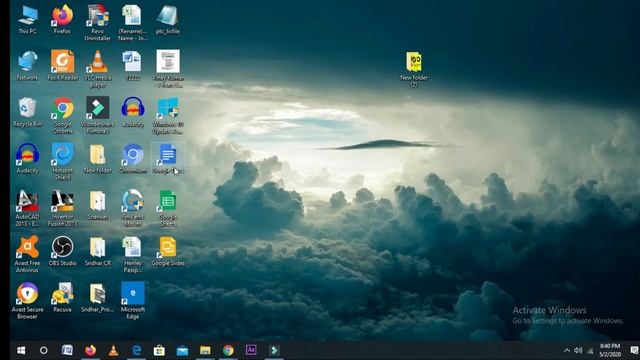Open OBS Studio shortcut
The width and height of the screenshot is (640, 360).
tap(62, 251)
